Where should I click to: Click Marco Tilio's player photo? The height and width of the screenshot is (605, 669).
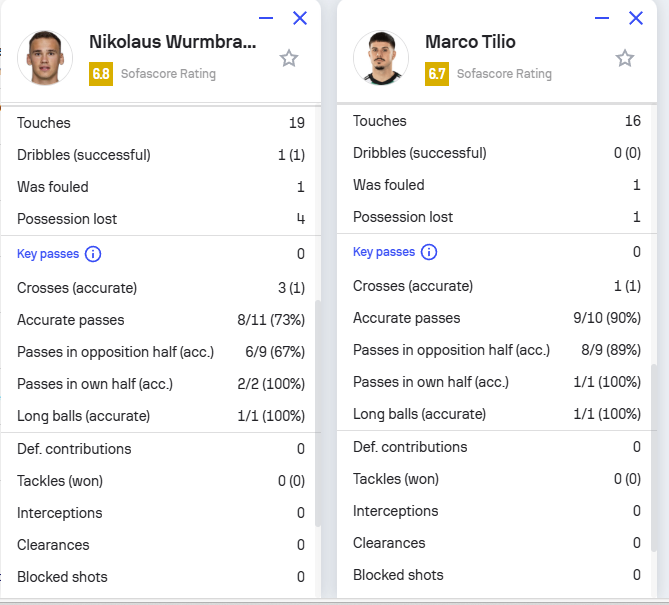381,58
